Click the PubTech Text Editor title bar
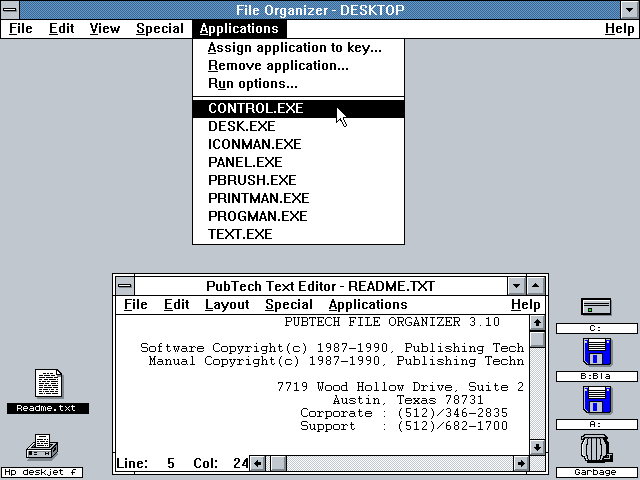The width and height of the screenshot is (640, 480). coord(320,286)
